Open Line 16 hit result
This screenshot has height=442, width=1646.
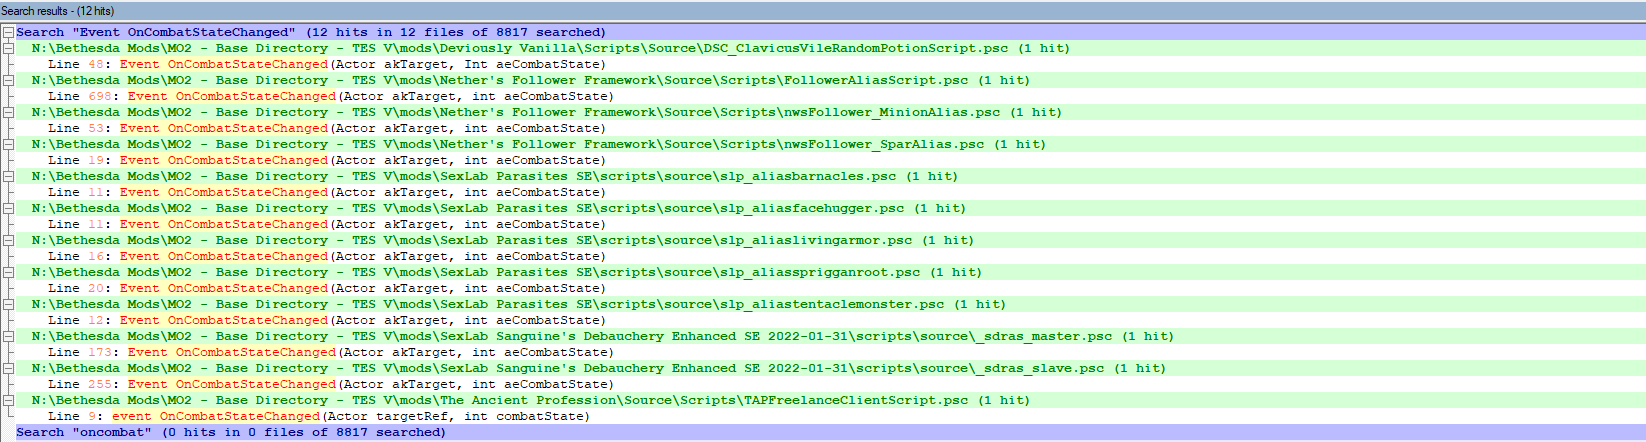click(x=327, y=256)
